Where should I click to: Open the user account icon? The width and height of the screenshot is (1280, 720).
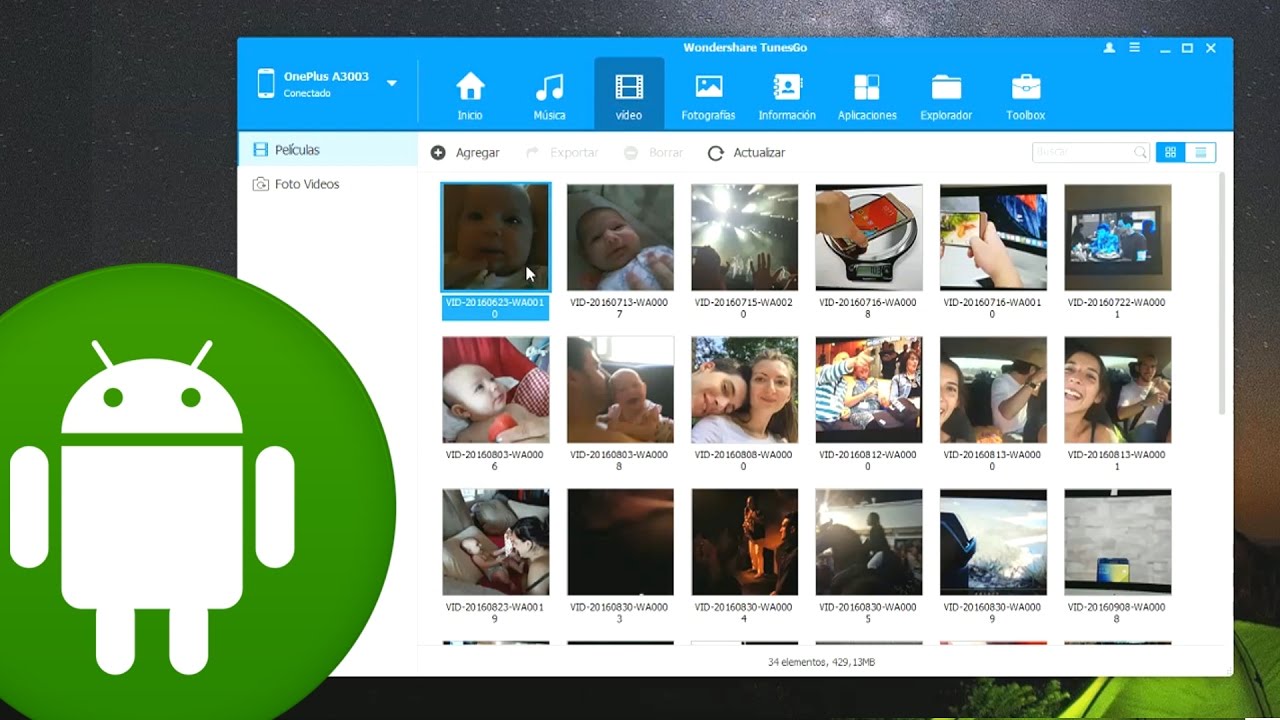click(1109, 48)
